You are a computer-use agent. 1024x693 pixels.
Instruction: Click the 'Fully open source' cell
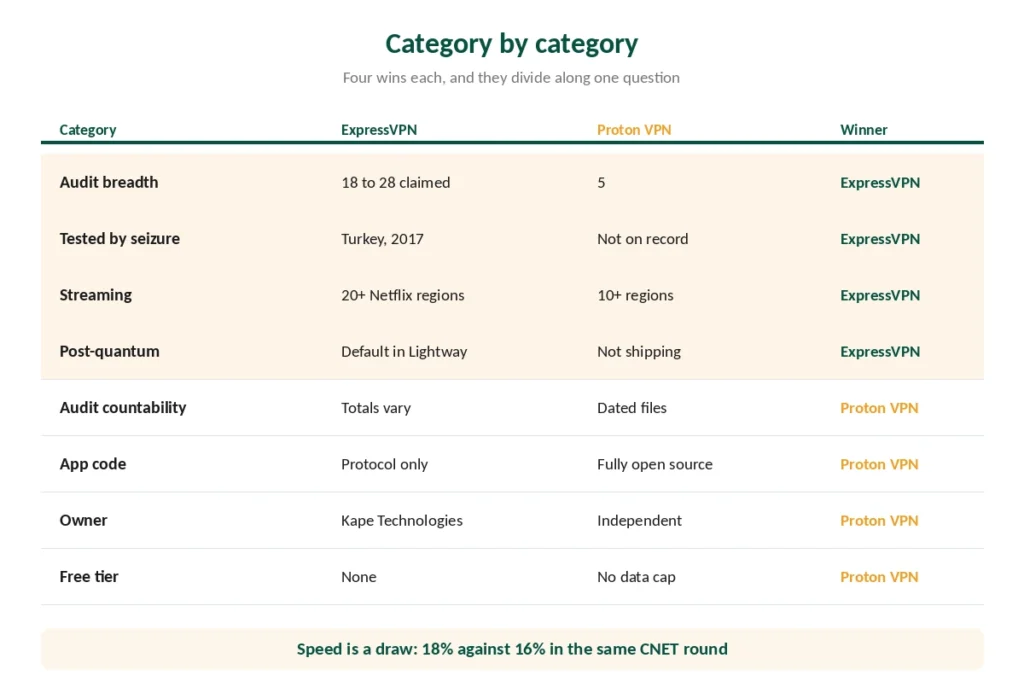coord(654,464)
